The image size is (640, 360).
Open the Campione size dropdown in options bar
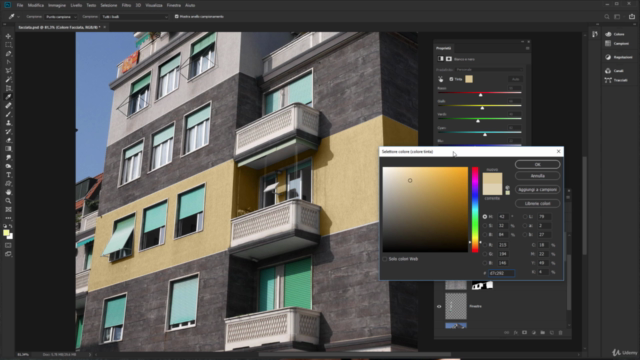(61, 17)
